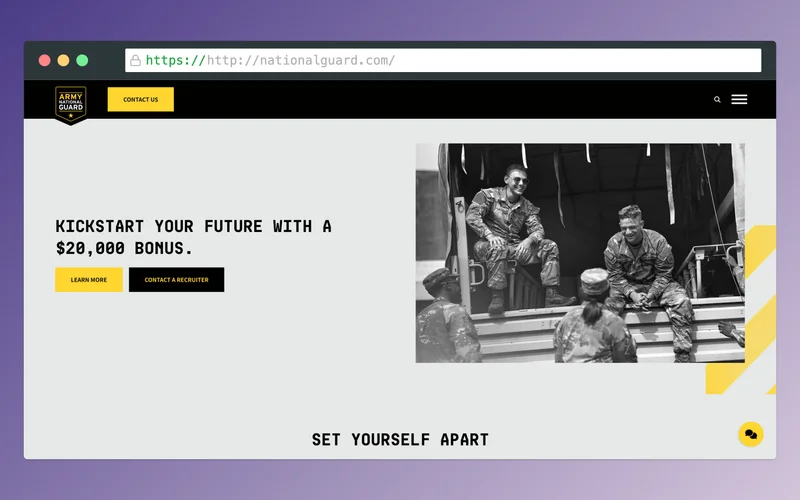Maximize the browser with the green dot
The width and height of the screenshot is (800, 500).
[x=82, y=60]
